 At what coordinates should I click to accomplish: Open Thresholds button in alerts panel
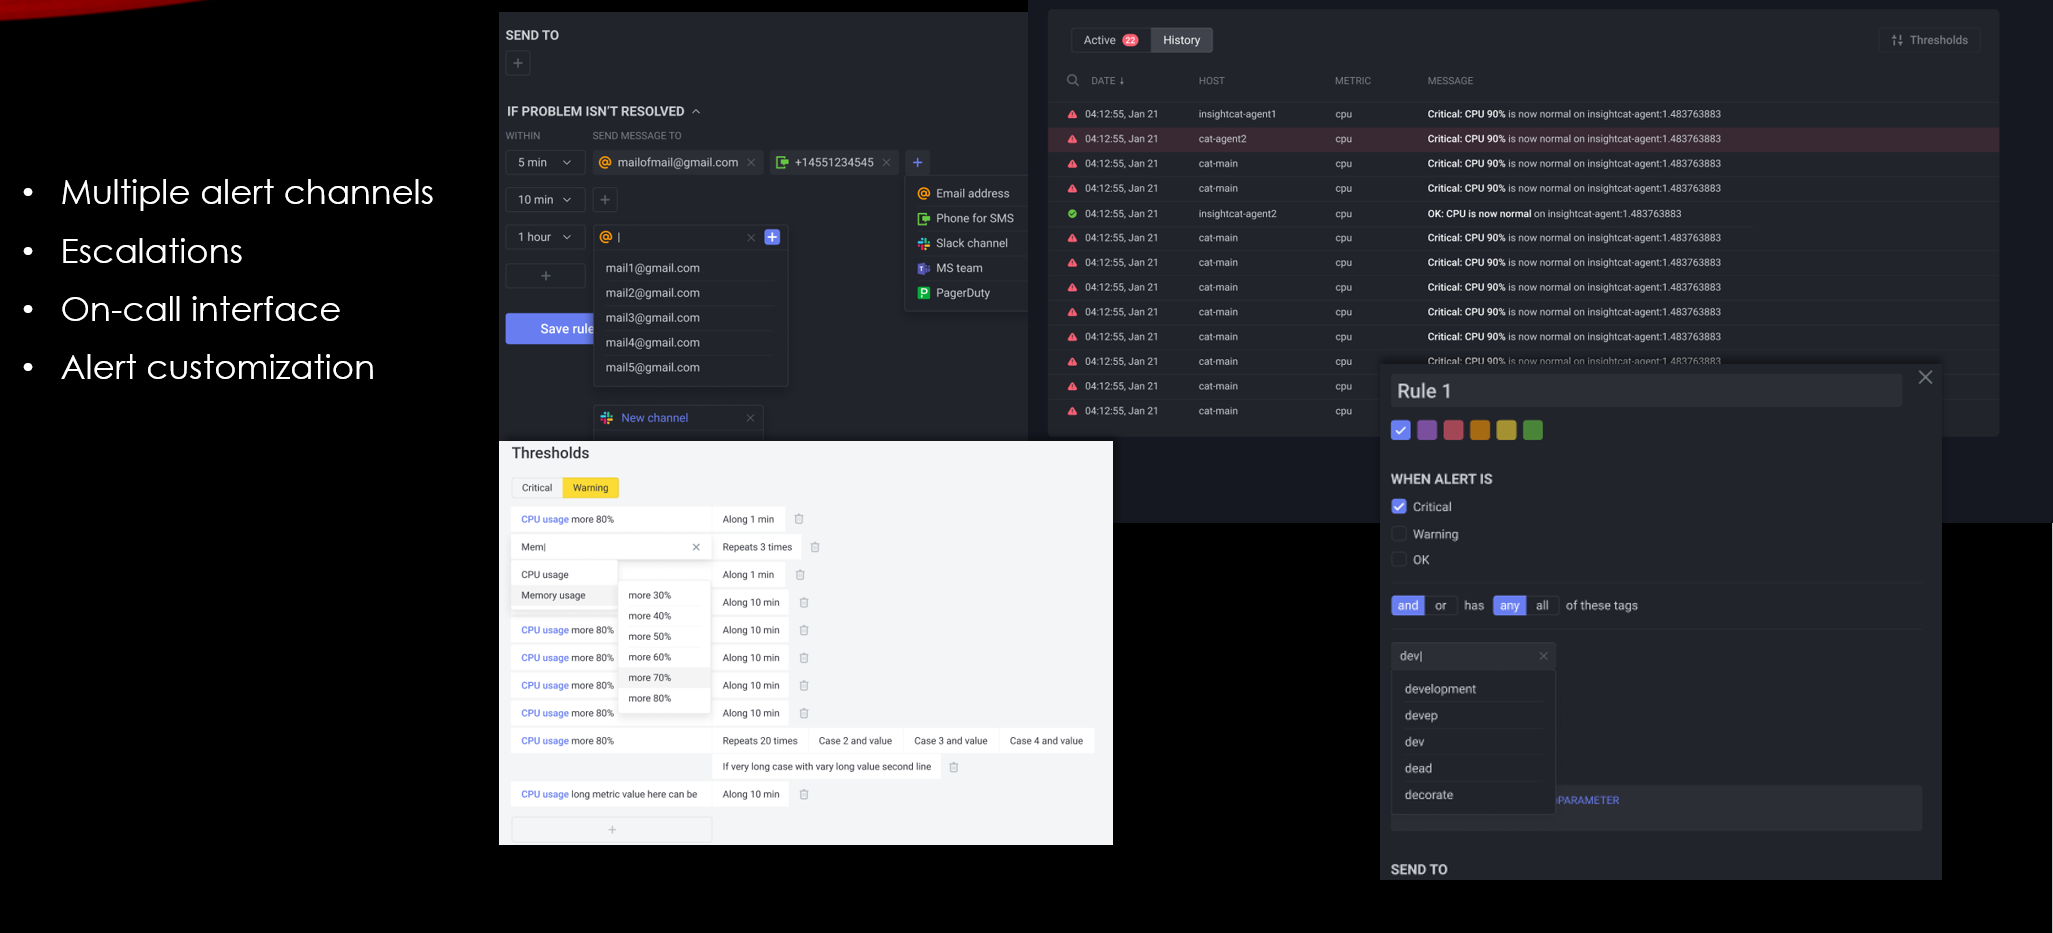[x=1929, y=40]
